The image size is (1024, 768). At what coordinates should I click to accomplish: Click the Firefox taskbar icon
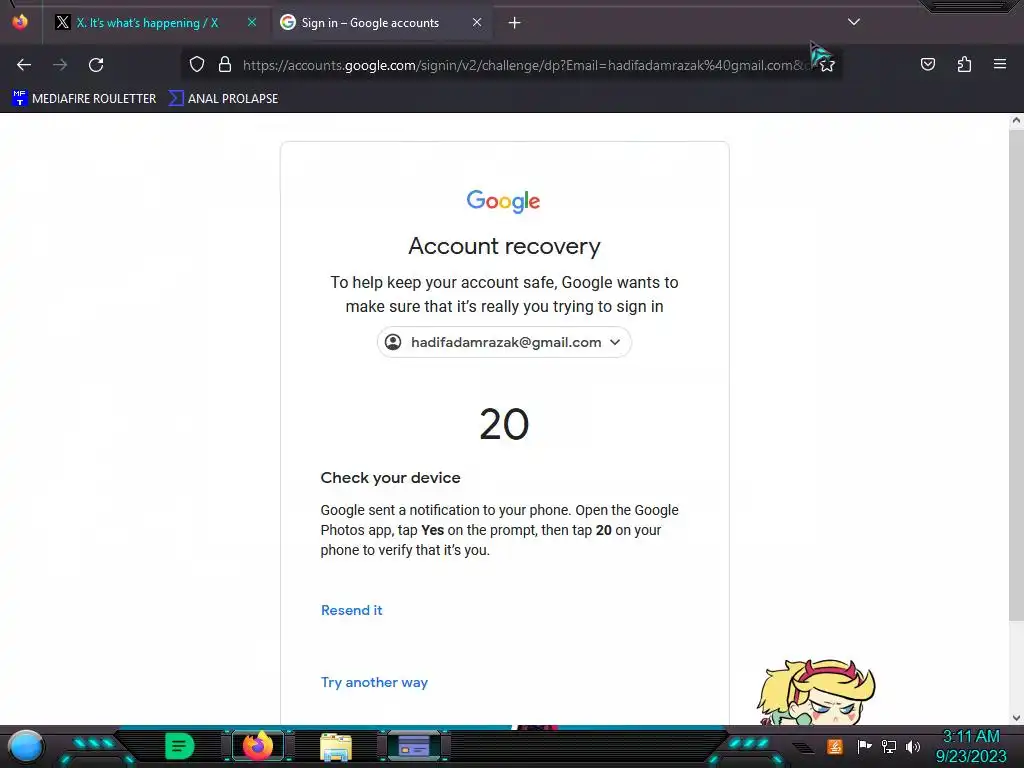(257, 746)
